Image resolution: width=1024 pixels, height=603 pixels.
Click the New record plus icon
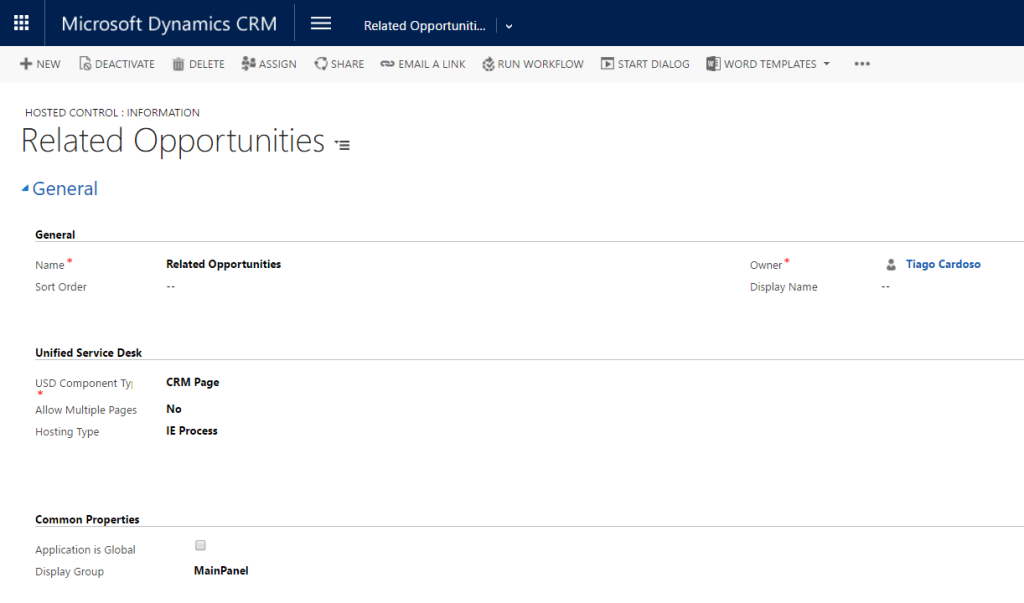point(26,64)
